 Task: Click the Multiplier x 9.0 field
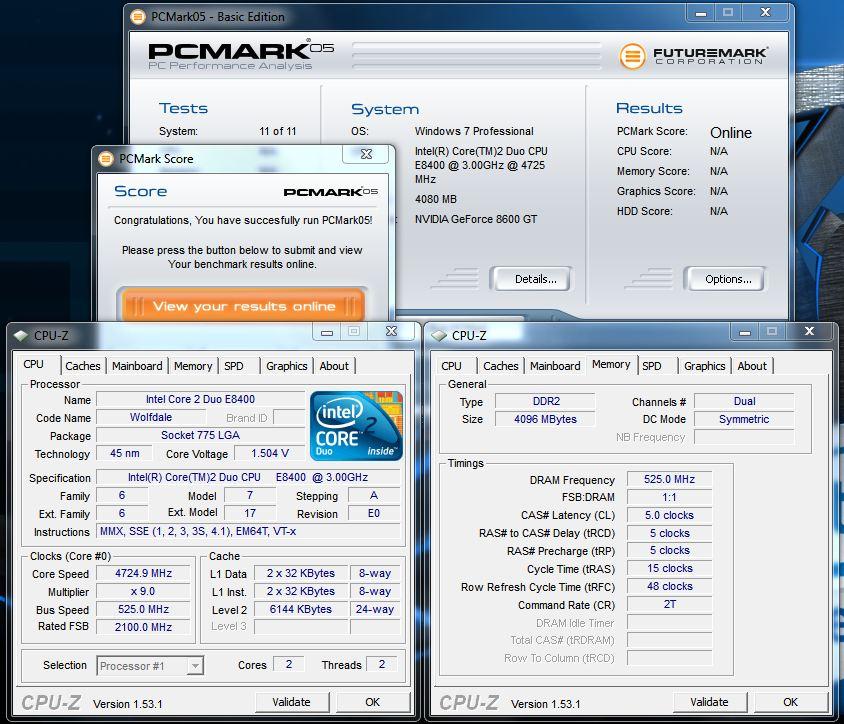click(x=143, y=592)
